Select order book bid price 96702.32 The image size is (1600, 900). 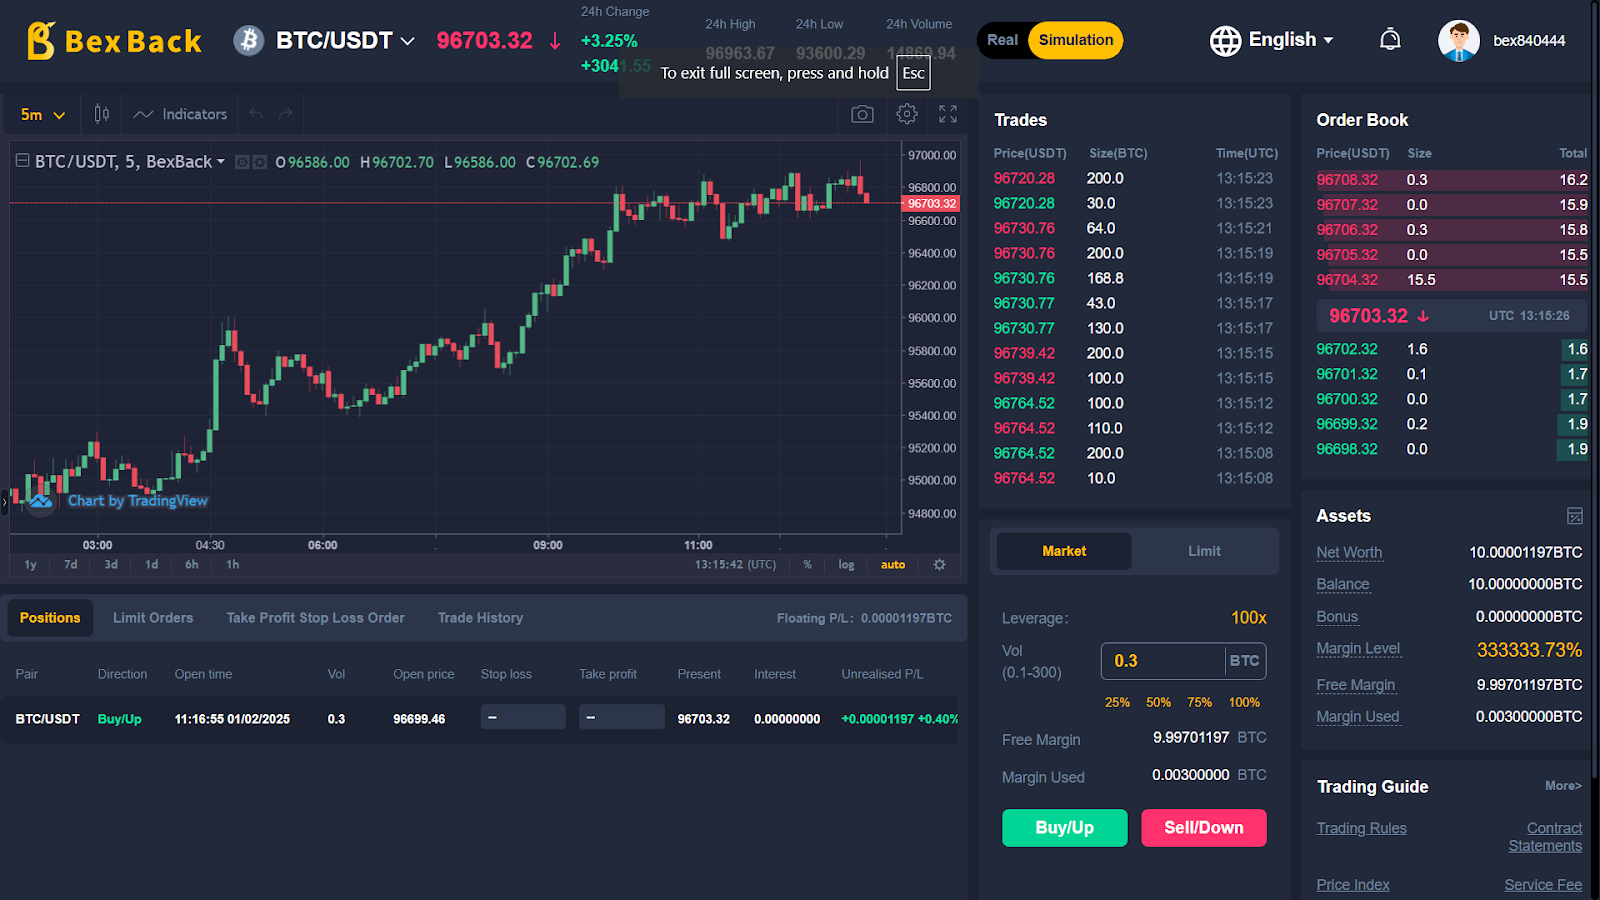(x=1347, y=349)
